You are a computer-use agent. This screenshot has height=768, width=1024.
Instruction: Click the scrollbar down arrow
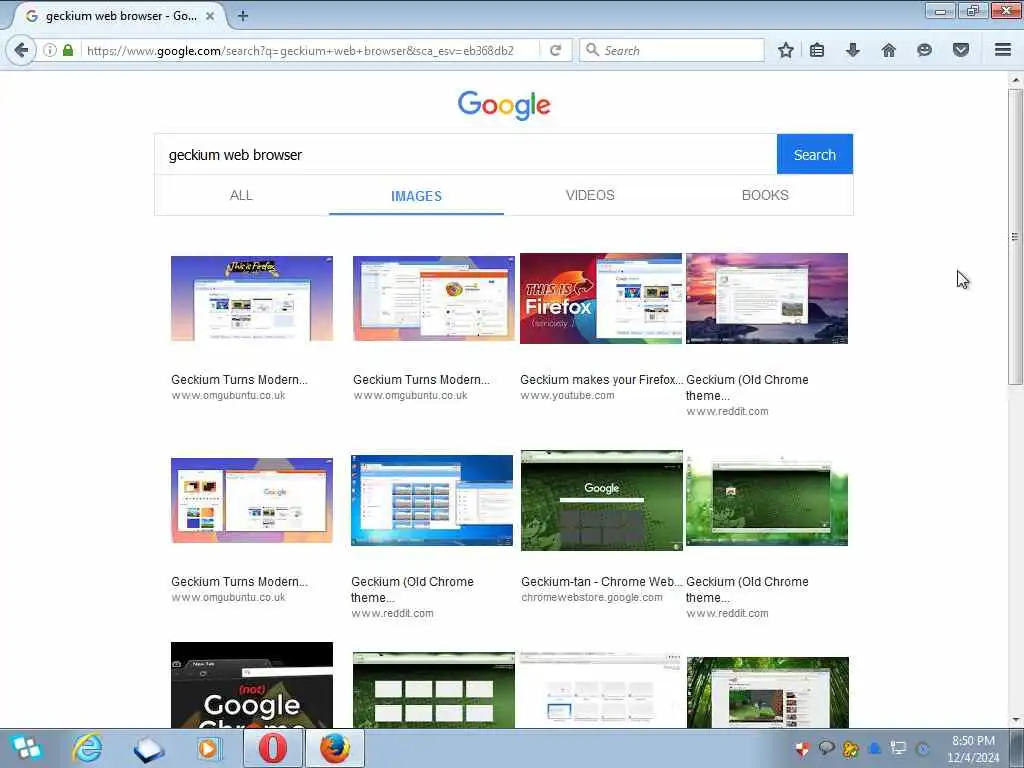1015,720
